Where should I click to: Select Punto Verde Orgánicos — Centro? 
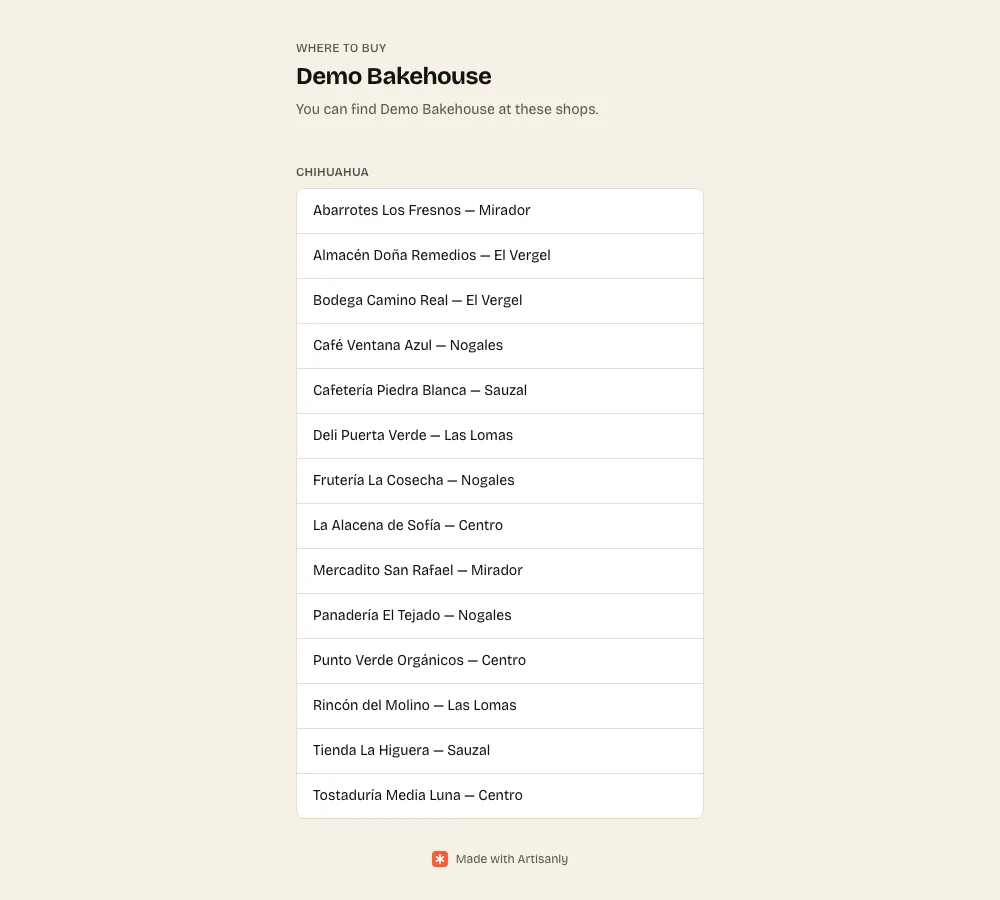click(x=500, y=661)
